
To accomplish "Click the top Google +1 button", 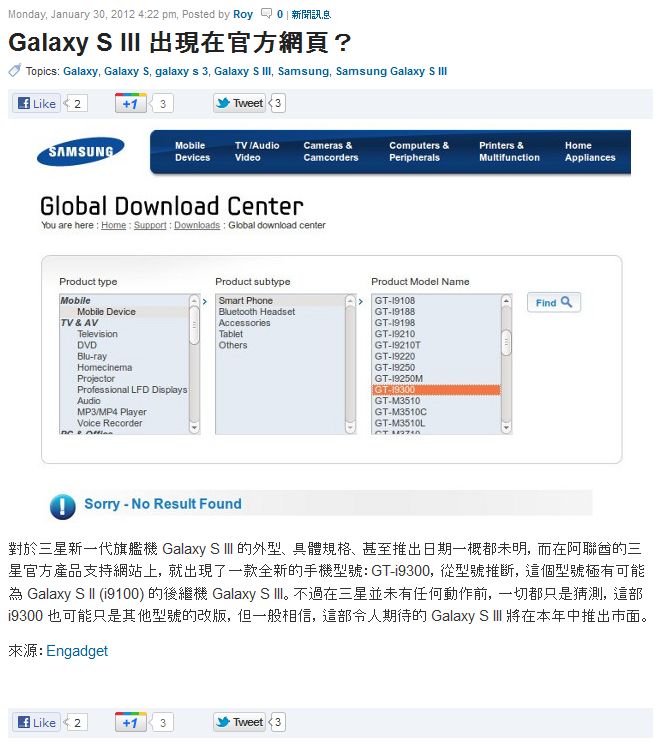I will point(130,103).
